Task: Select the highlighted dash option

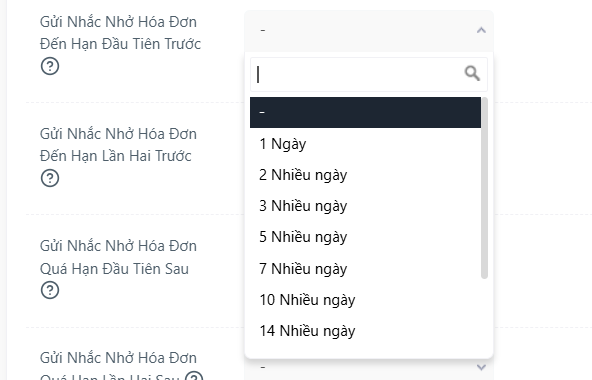Action: click(x=365, y=113)
